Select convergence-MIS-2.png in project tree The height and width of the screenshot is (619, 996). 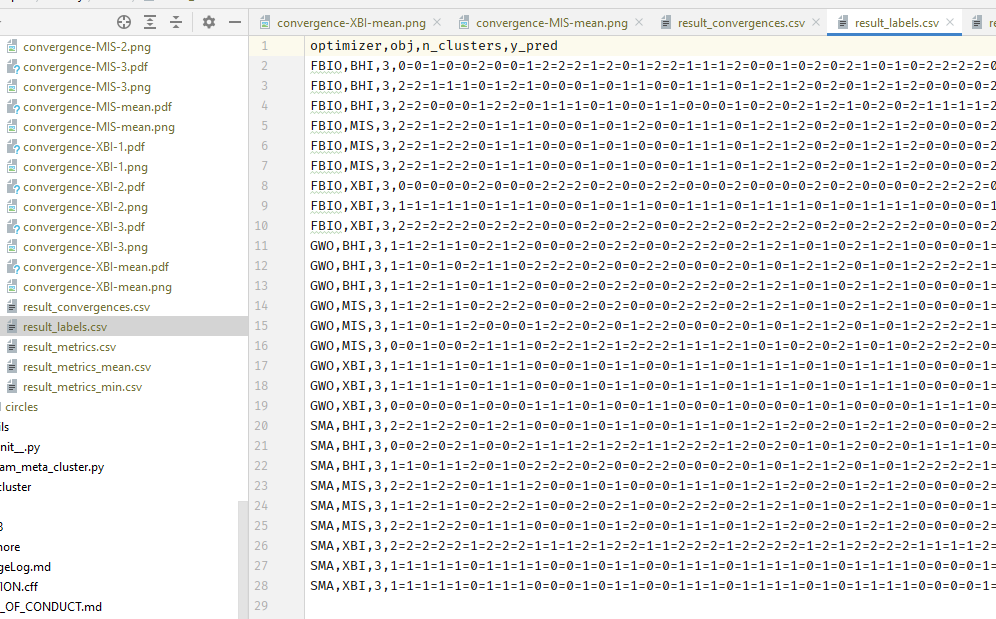[87, 47]
